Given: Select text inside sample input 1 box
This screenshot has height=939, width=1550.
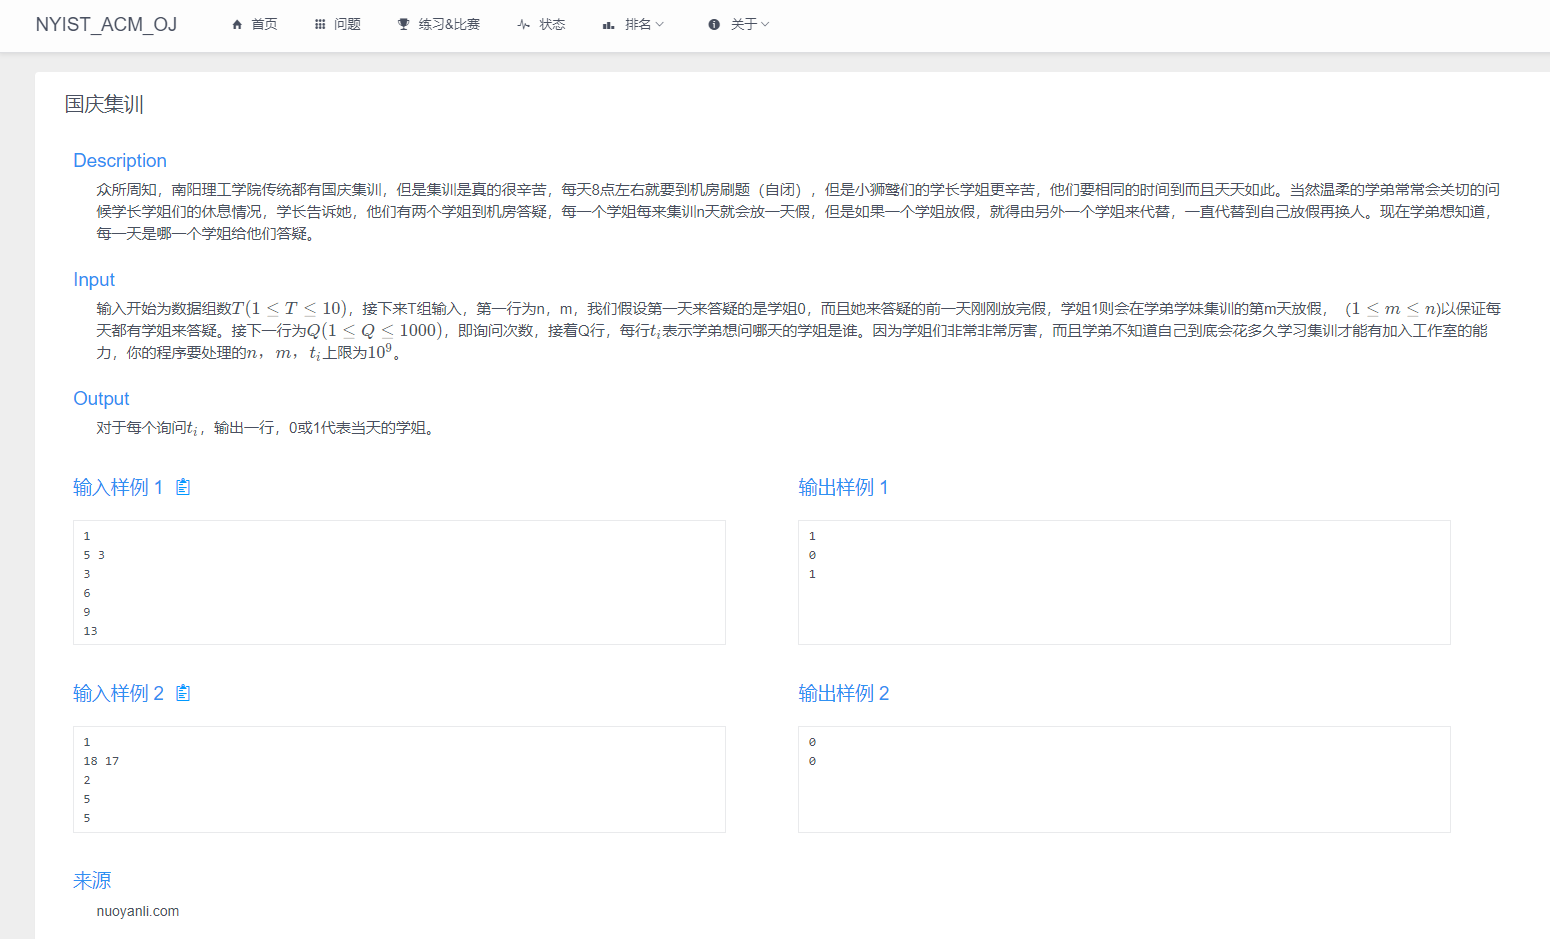Looking at the screenshot, I should click(398, 582).
